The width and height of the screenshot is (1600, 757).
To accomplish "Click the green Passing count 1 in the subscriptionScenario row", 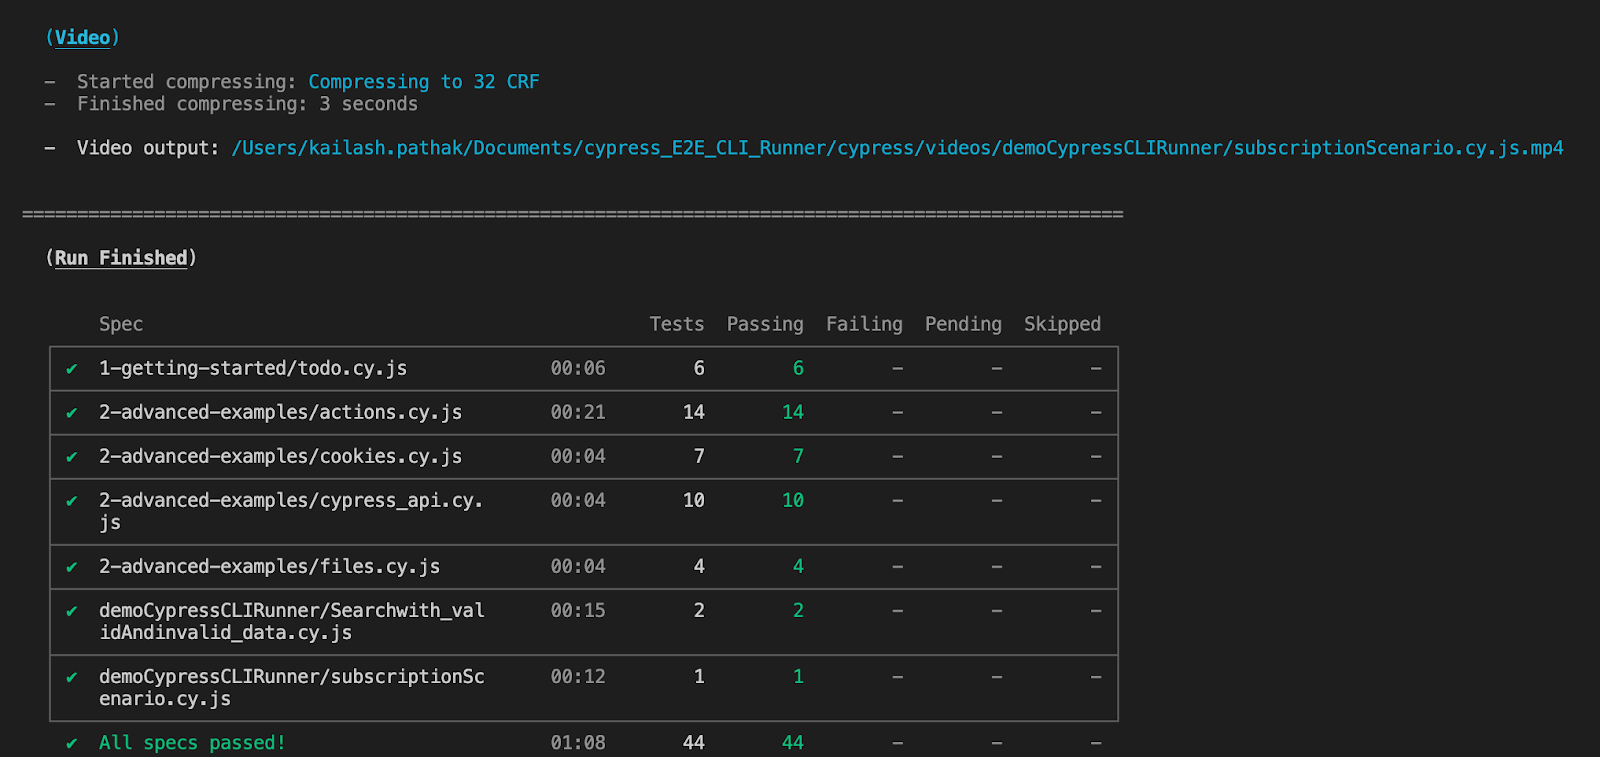I will pyautogui.click(x=798, y=676).
